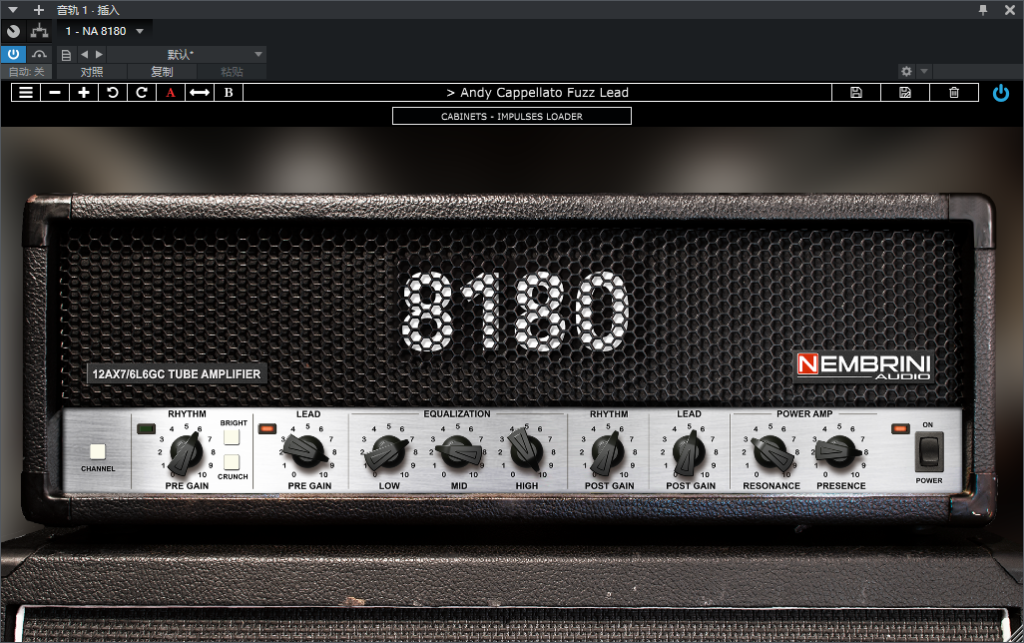Click the Lead channel red LED
The width and height of the screenshot is (1024, 643).
pyautogui.click(x=268, y=429)
